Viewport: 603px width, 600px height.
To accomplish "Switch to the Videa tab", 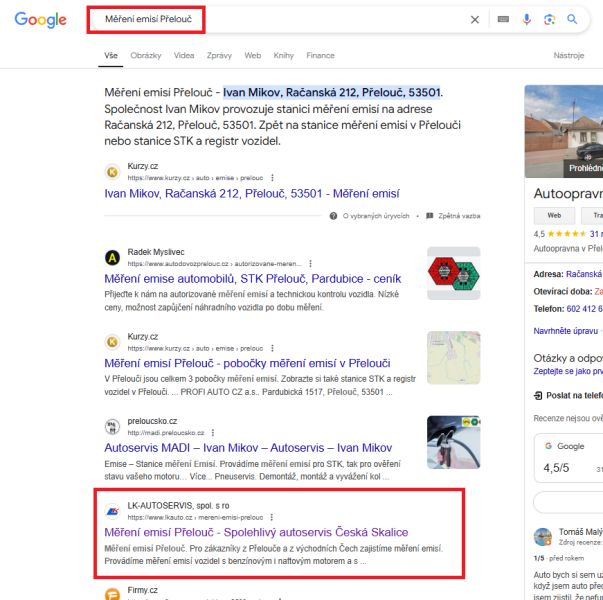I will pos(184,55).
